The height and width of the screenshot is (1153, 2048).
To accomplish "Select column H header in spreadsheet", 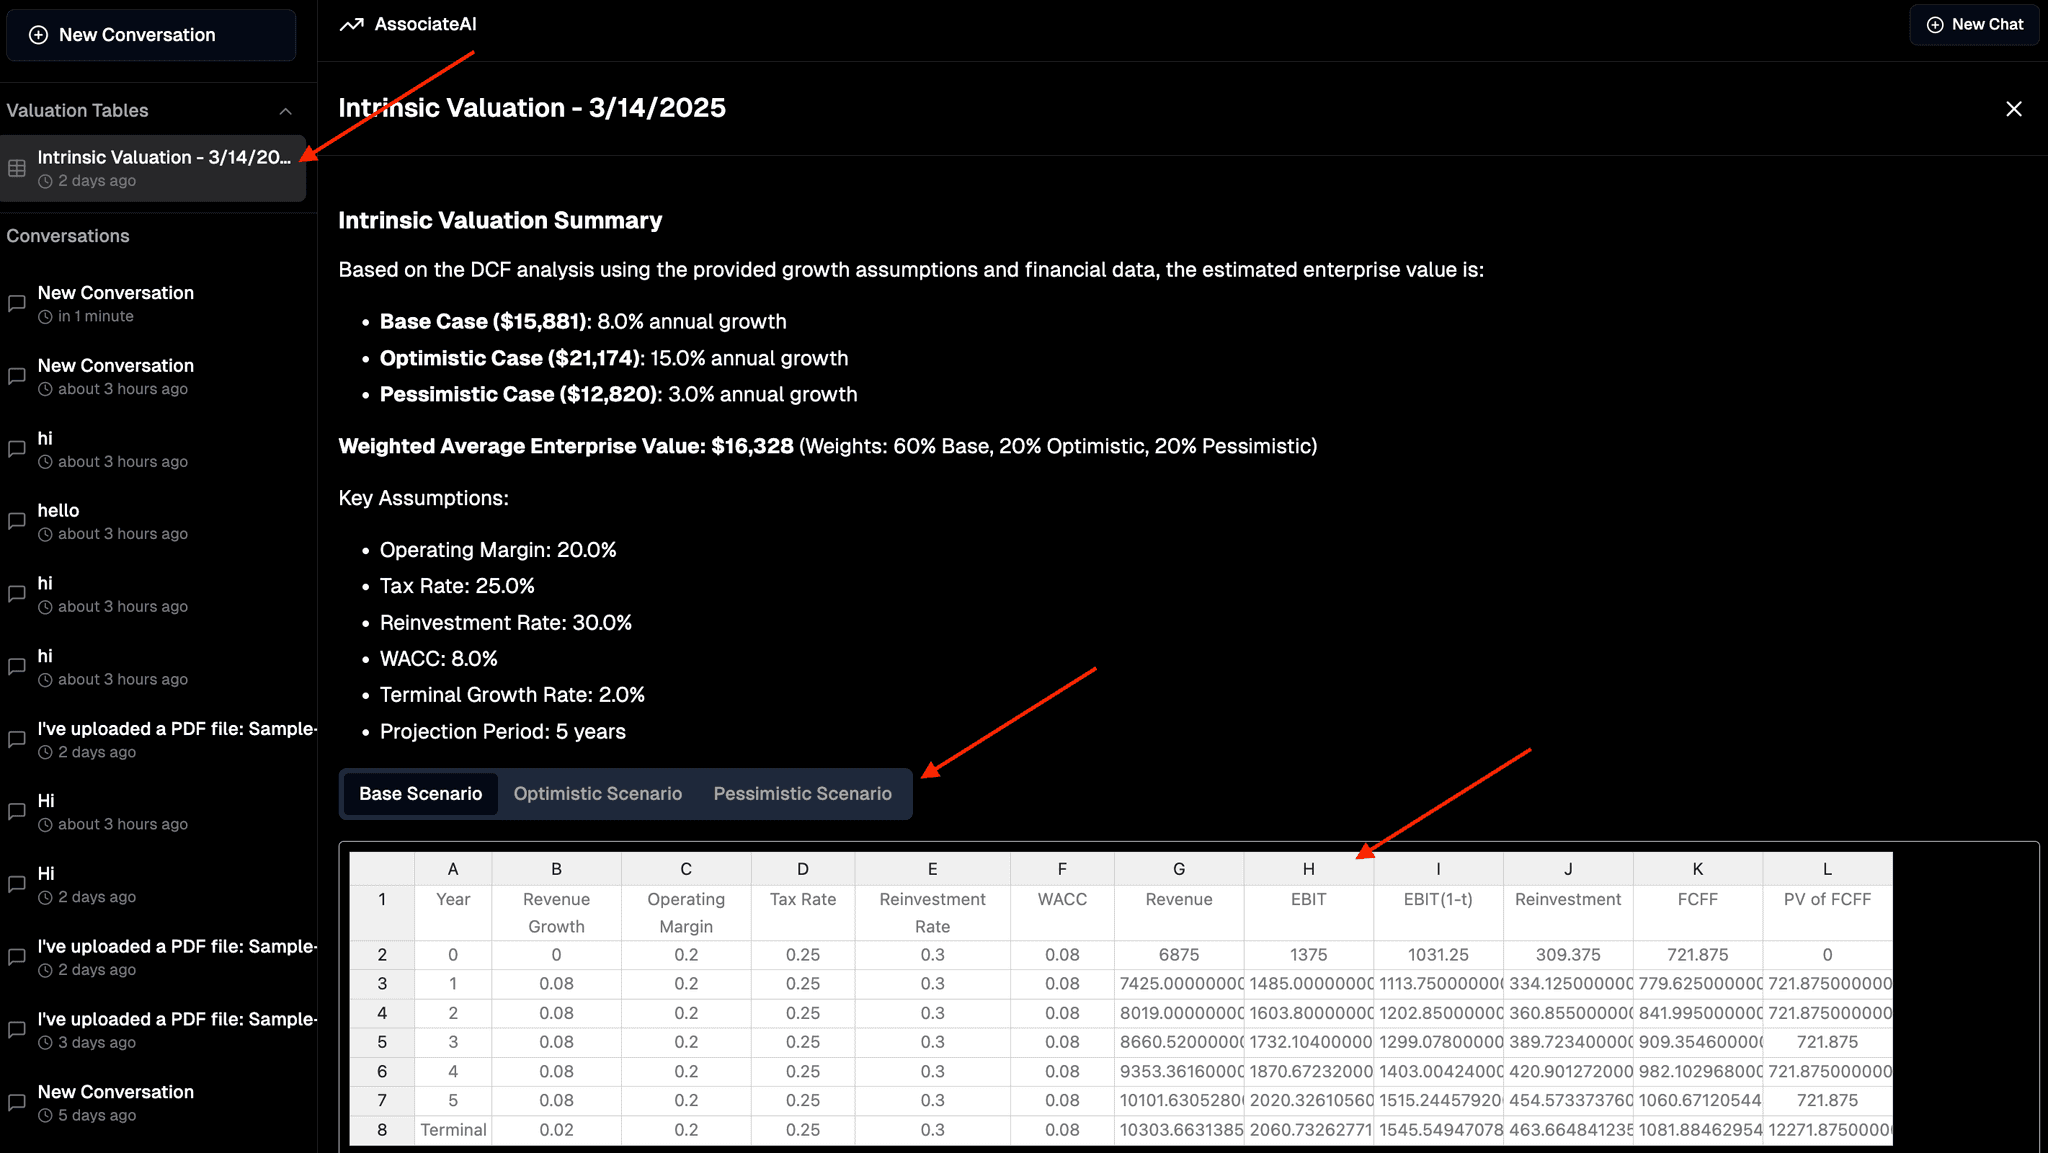I will 1308,869.
